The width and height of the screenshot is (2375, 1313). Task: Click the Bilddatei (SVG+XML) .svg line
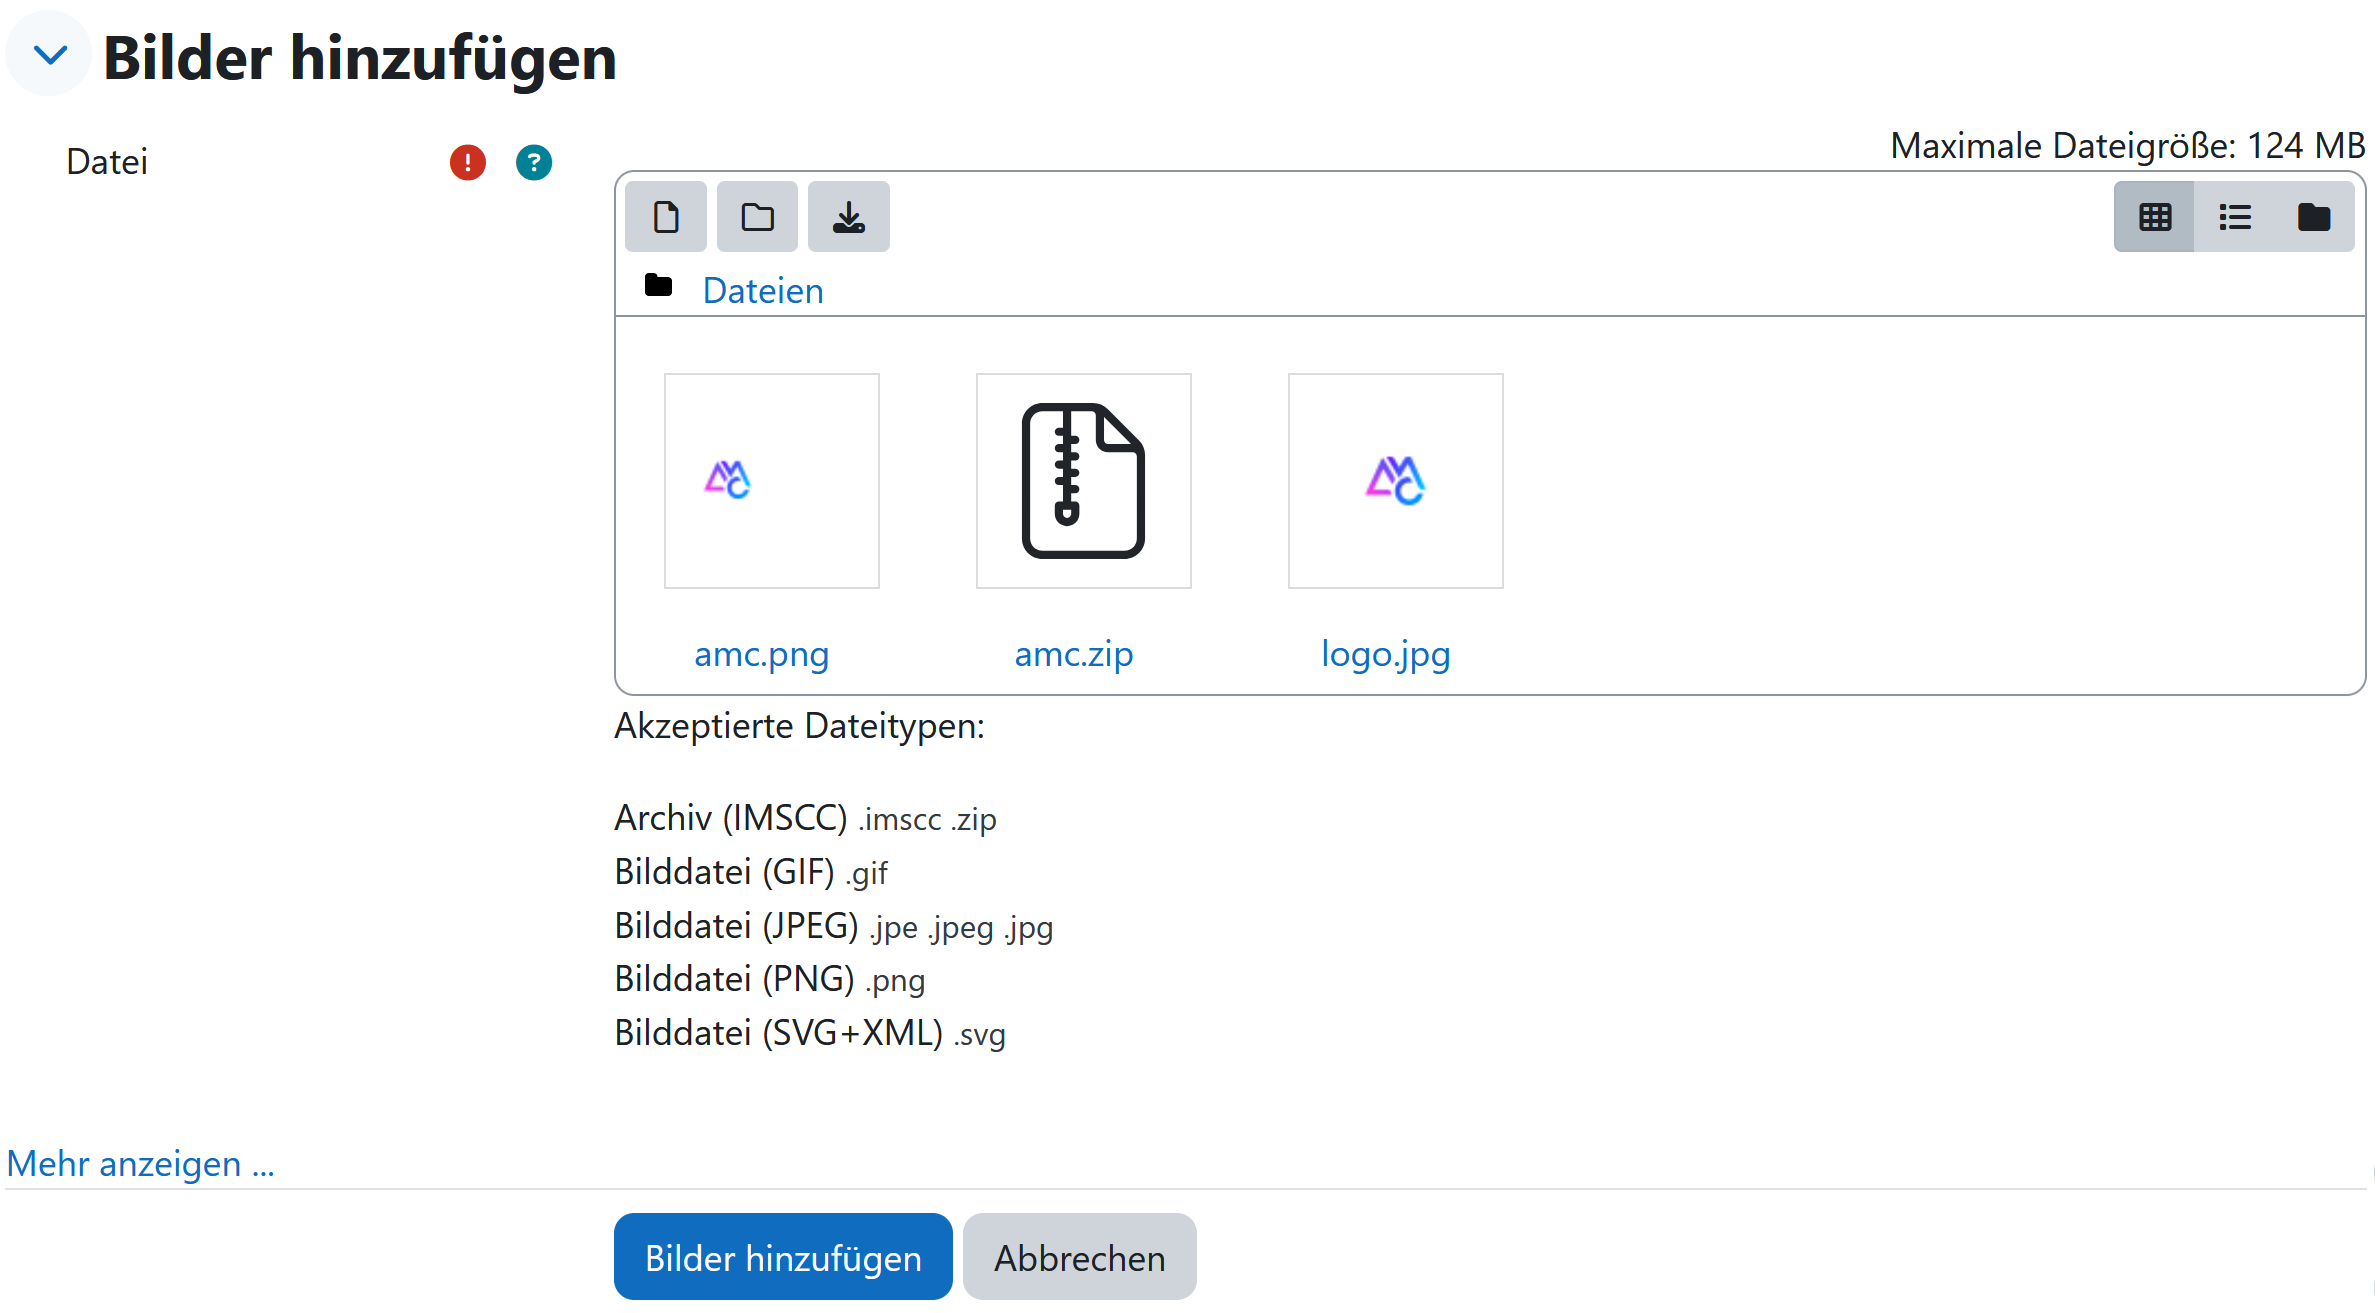[810, 1033]
